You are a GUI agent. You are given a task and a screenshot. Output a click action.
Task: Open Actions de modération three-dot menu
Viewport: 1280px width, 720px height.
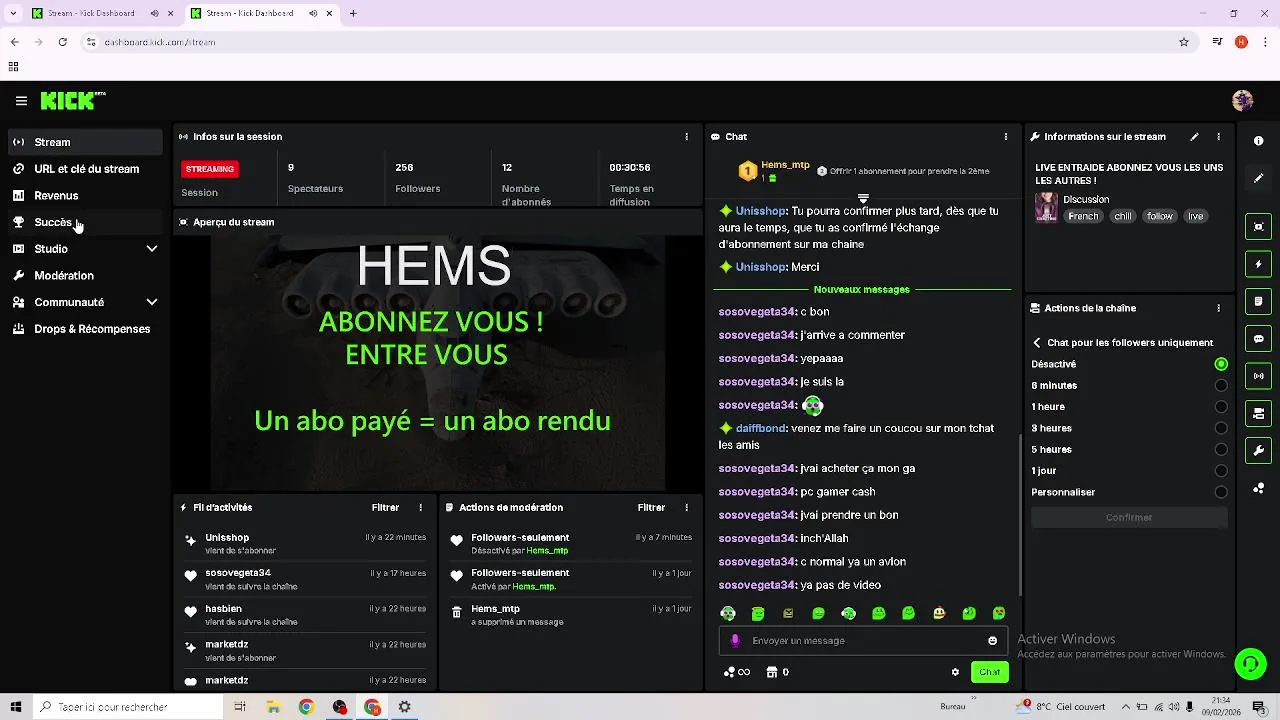(x=686, y=508)
